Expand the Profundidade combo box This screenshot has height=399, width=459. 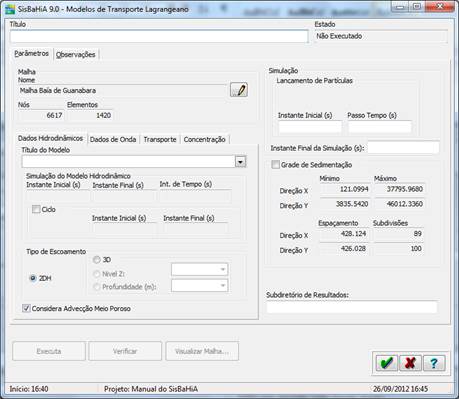tap(223, 286)
